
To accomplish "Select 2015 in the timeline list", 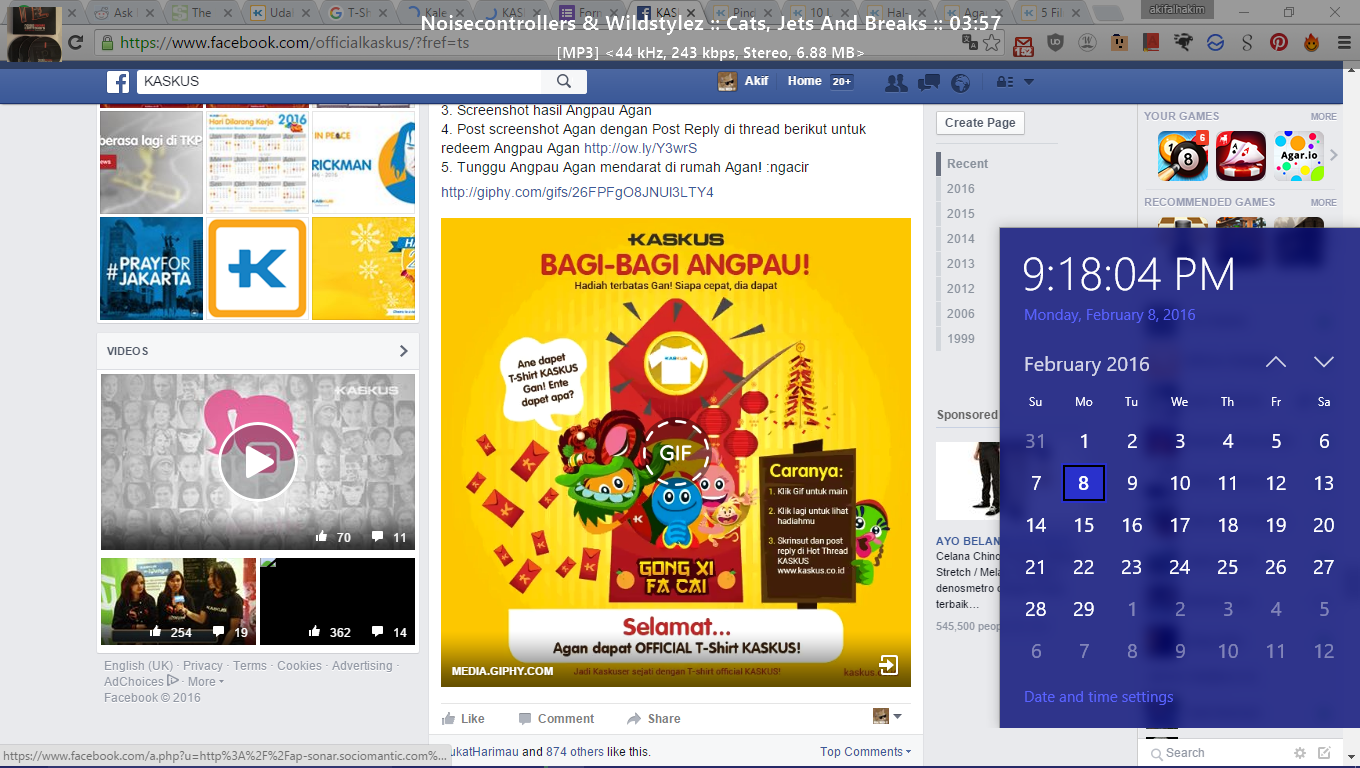I will [961, 214].
